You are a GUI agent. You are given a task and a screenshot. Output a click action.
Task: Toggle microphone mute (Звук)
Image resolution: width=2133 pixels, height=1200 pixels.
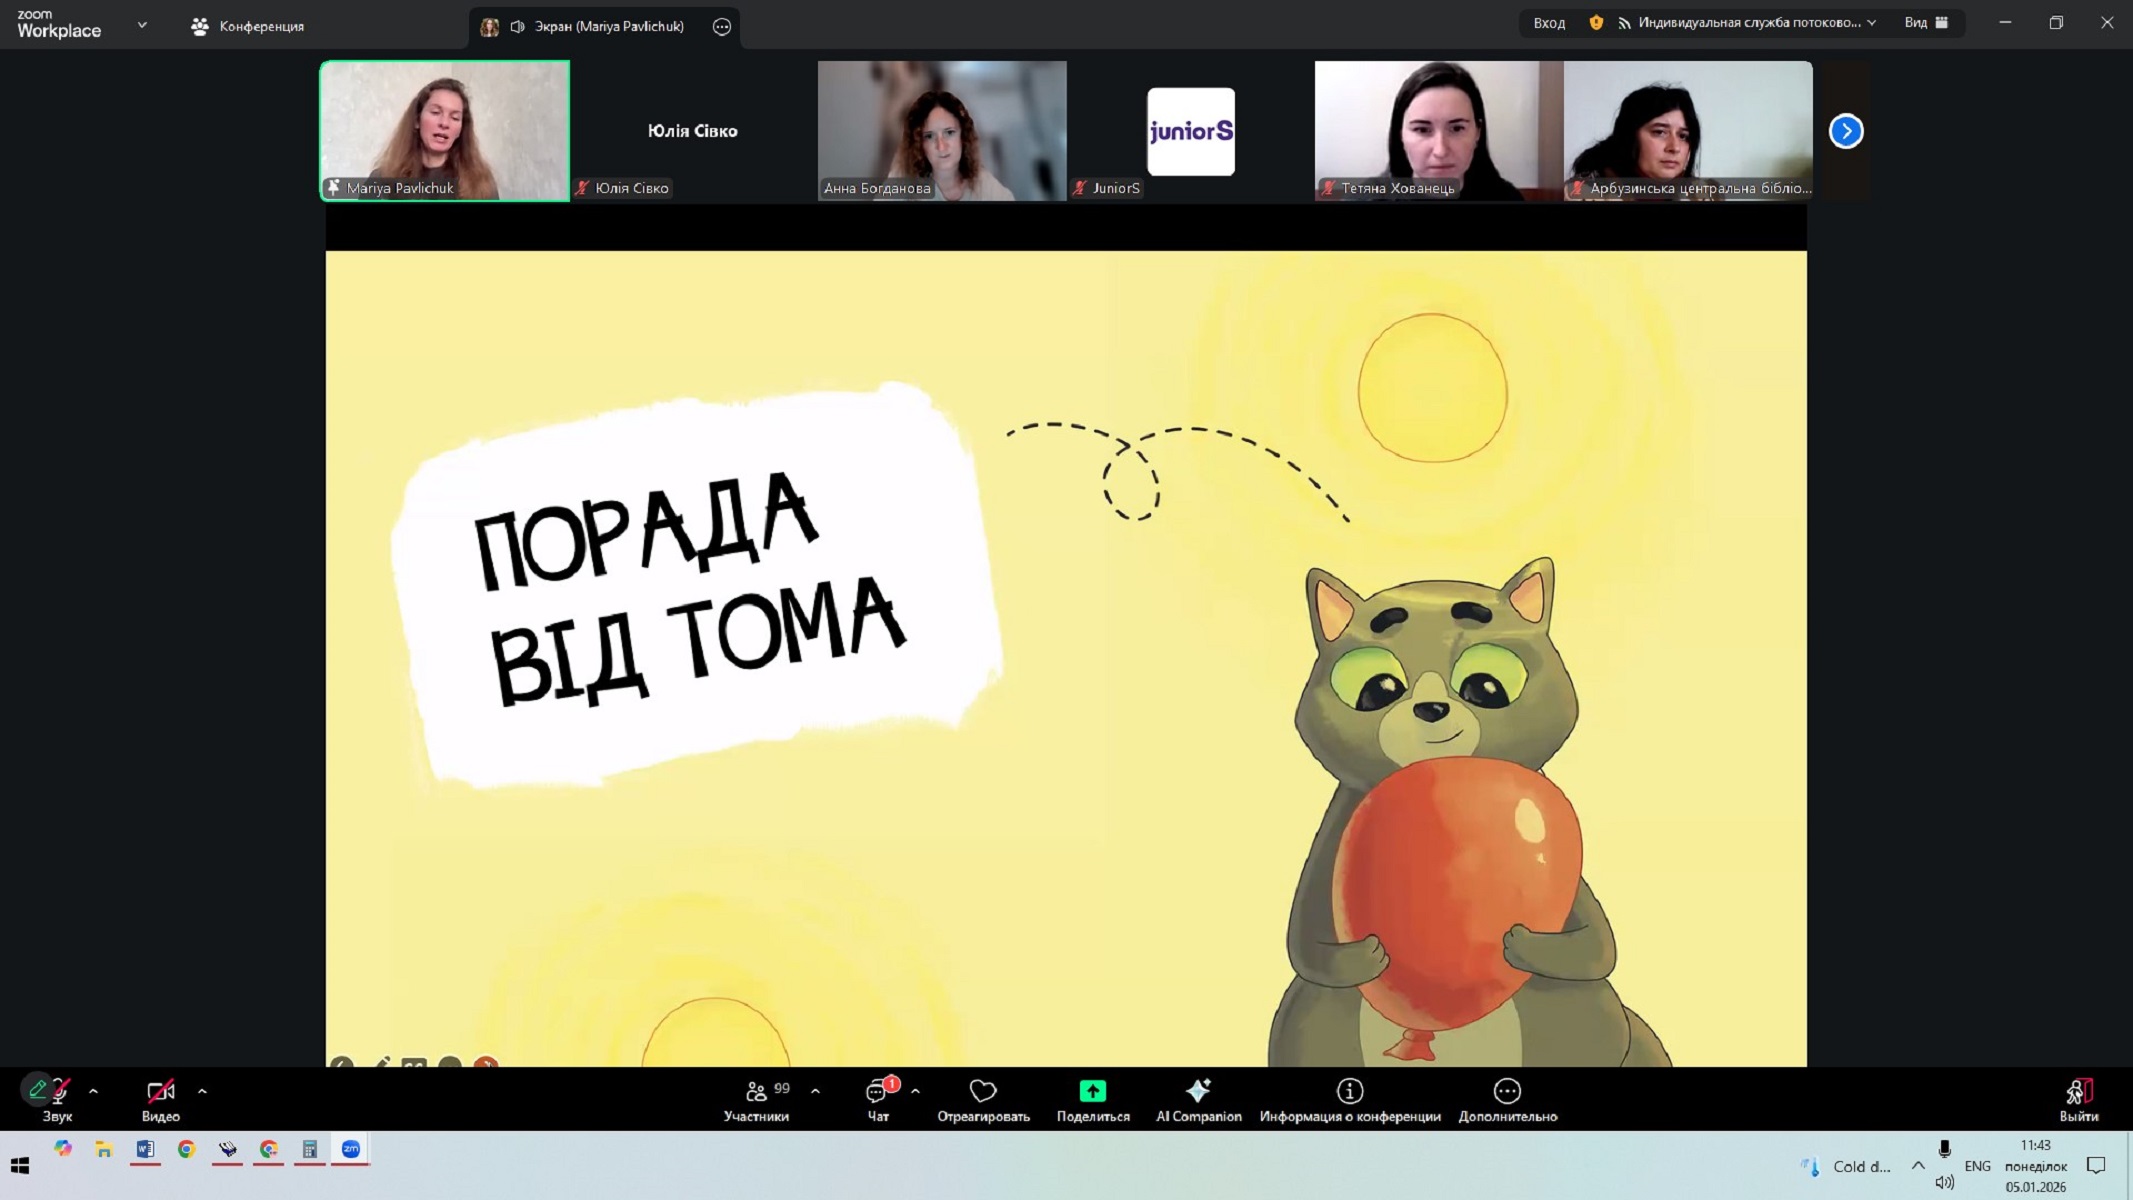click(x=58, y=1091)
